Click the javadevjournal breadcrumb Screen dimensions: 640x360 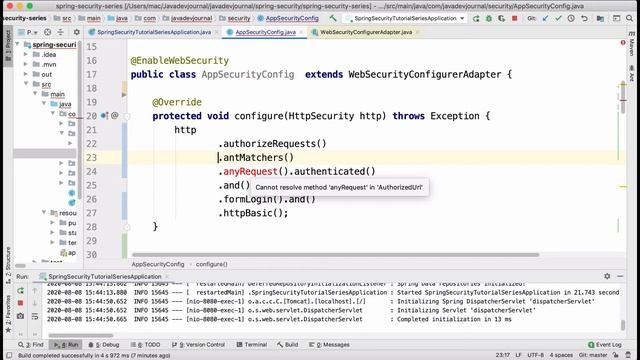coord(191,18)
